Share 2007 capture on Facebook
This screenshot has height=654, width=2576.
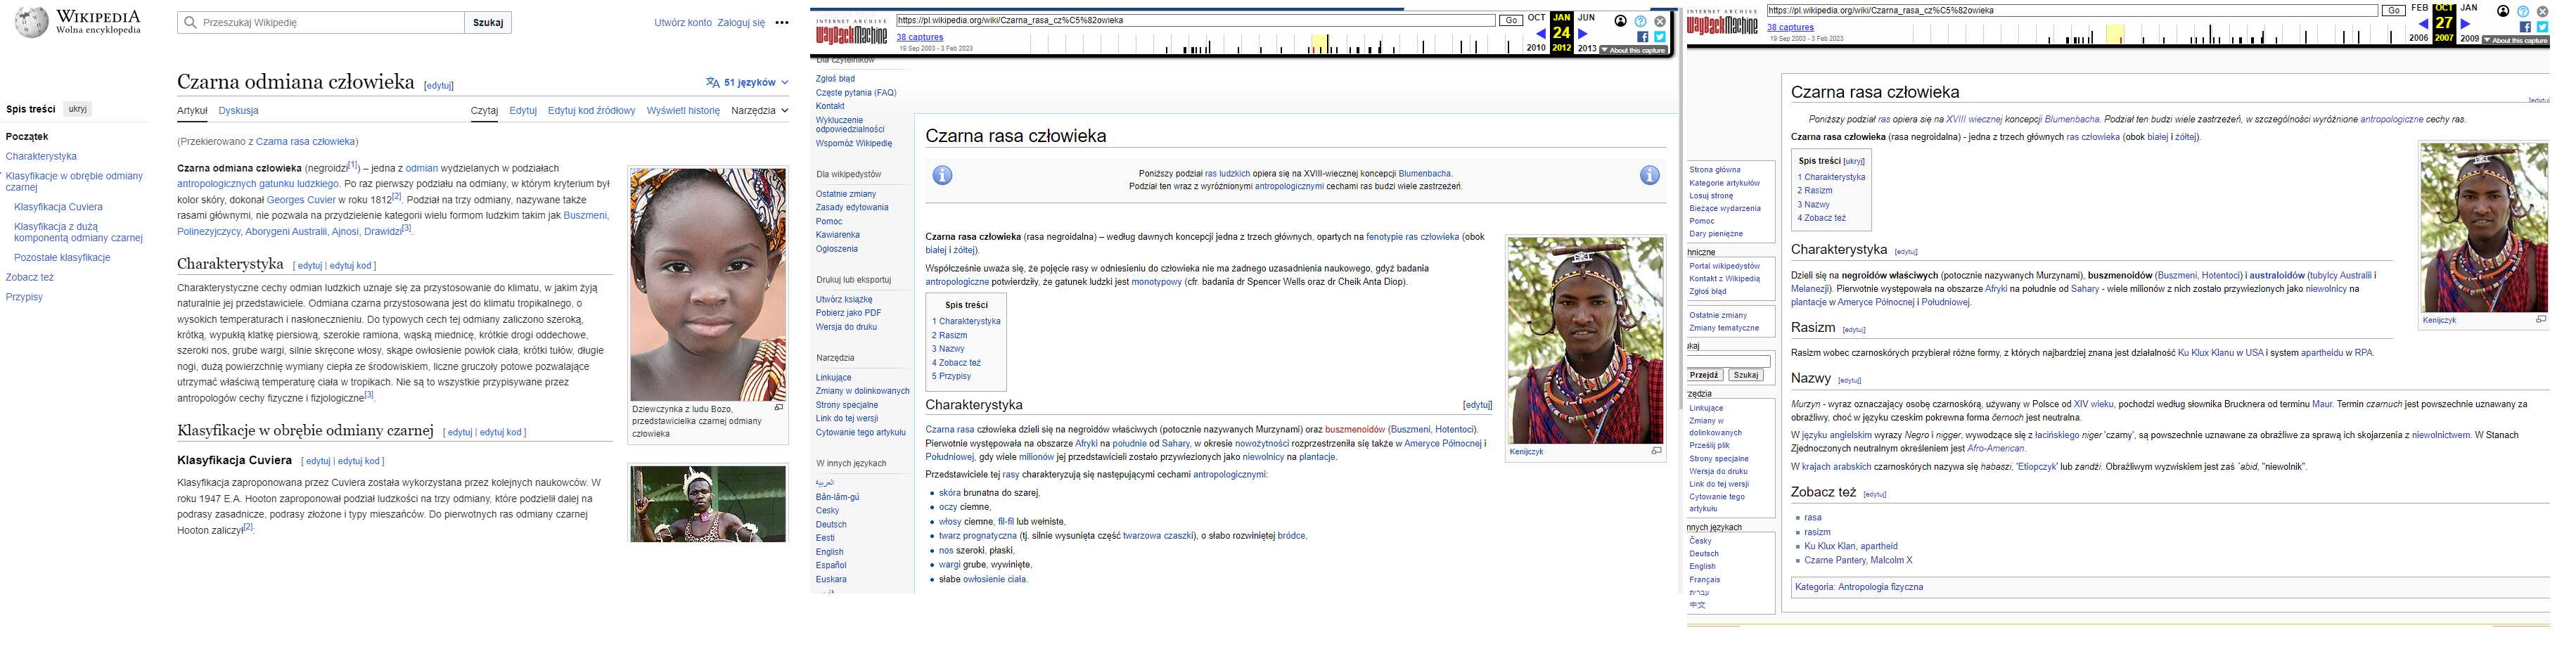pyautogui.click(x=2525, y=27)
